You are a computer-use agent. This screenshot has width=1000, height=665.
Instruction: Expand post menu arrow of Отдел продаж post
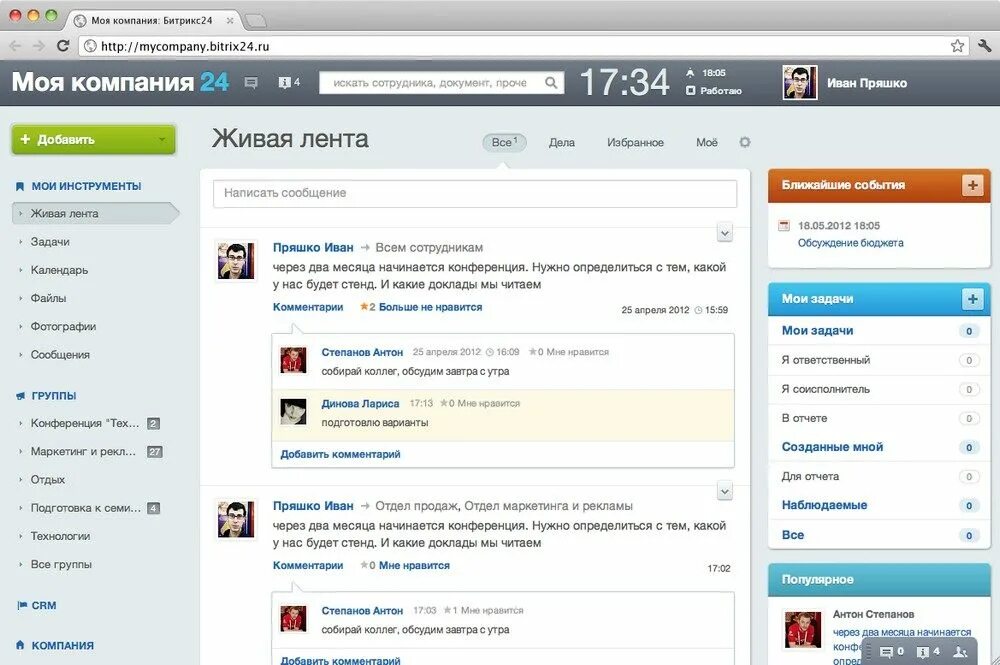(x=724, y=492)
